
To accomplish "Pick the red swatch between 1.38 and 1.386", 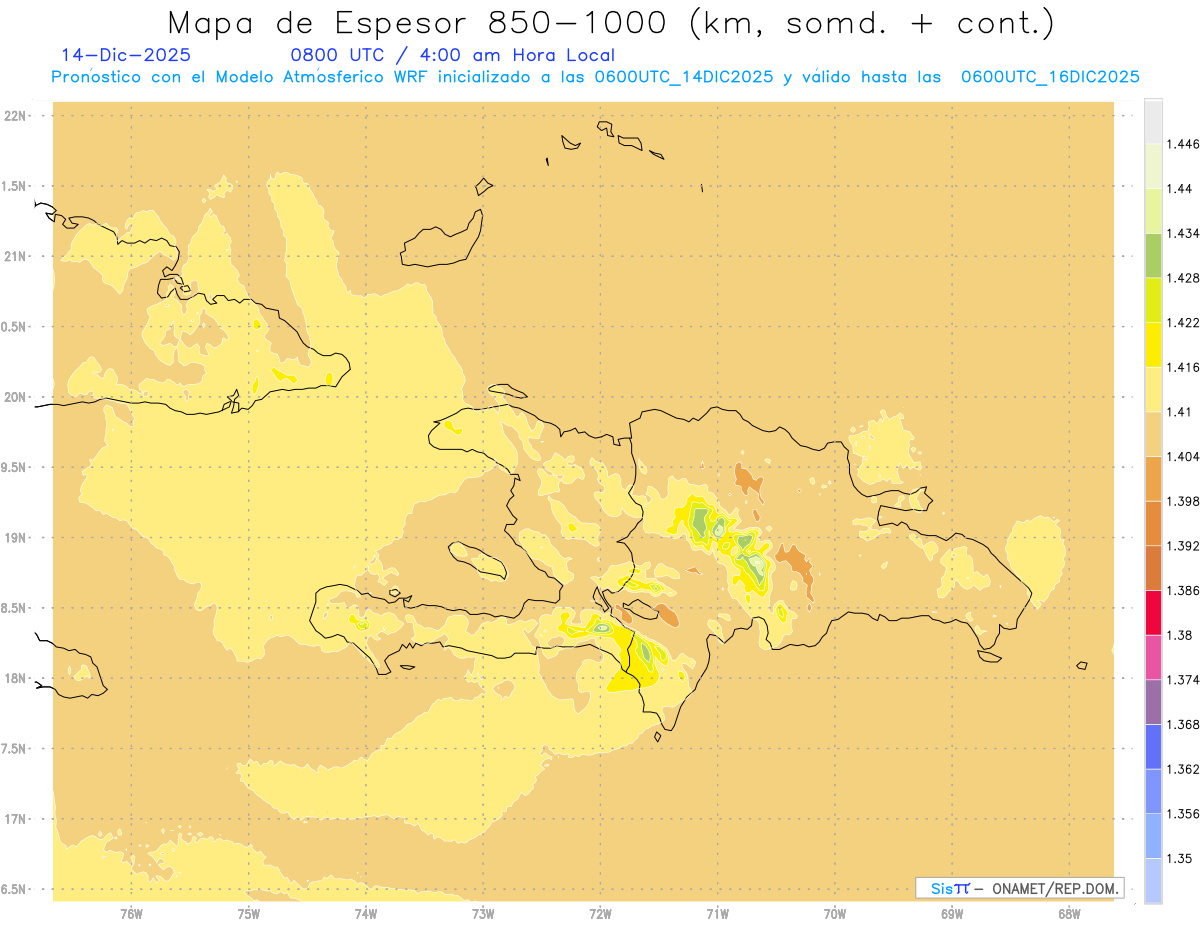I will tap(1153, 613).
